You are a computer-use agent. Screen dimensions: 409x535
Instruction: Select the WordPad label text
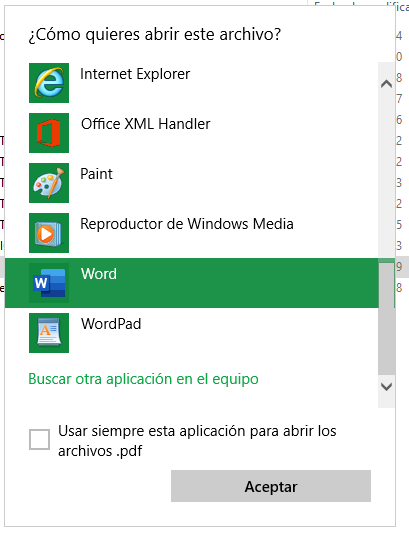(x=111, y=324)
